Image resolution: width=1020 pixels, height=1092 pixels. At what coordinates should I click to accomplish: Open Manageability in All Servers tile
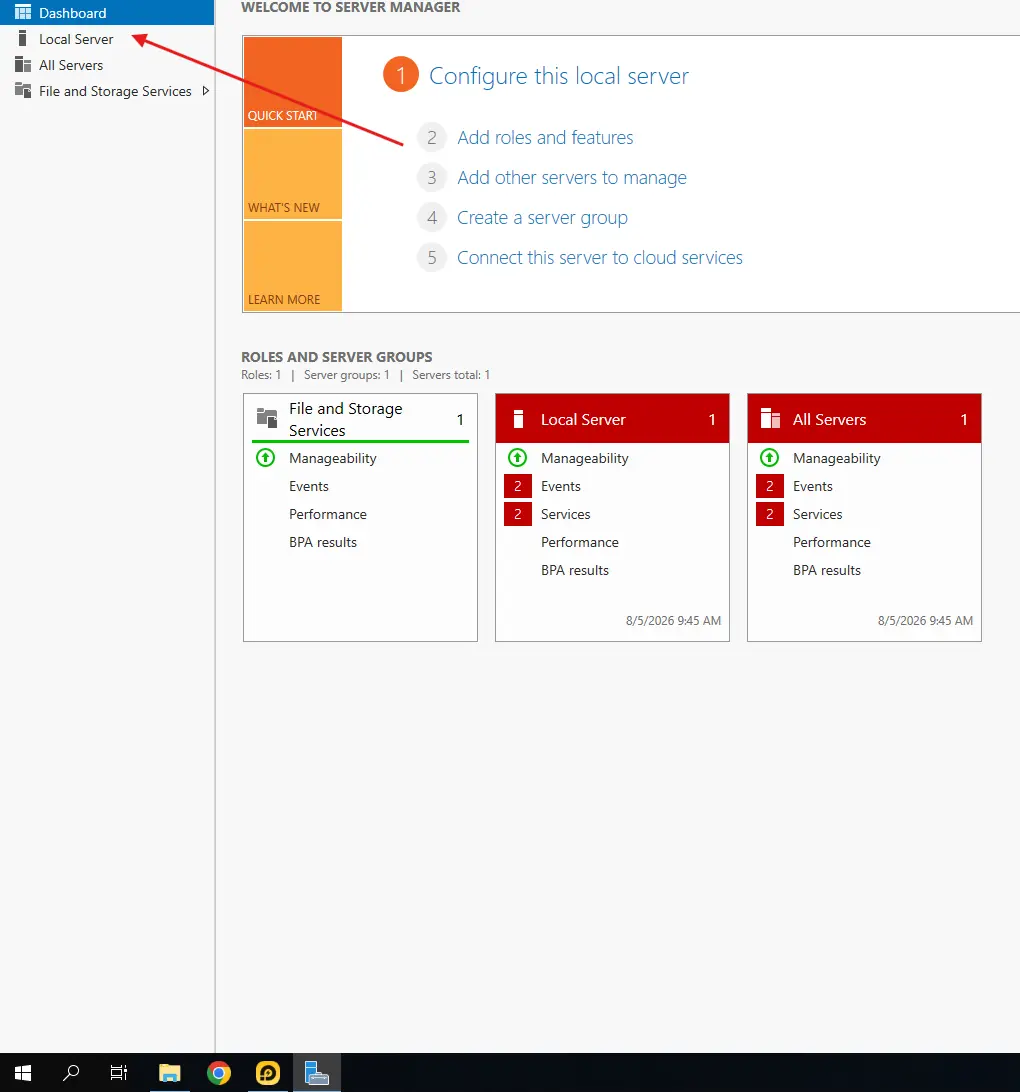837,458
